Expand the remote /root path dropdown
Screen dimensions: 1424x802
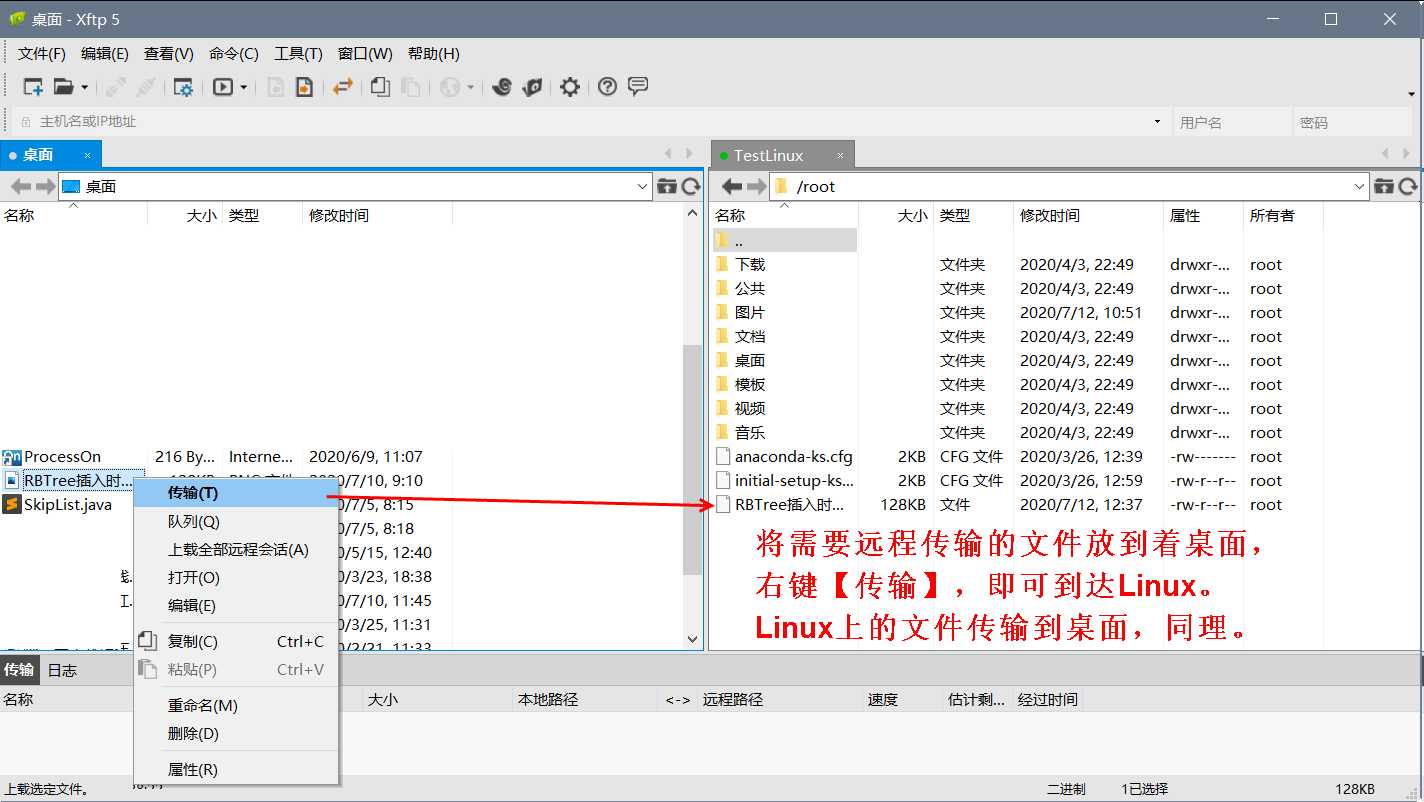(1359, 186)
